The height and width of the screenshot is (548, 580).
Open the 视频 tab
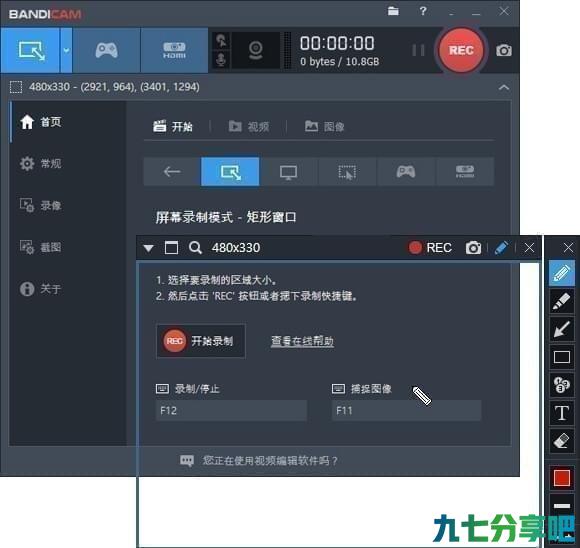[x=249, y=127]
